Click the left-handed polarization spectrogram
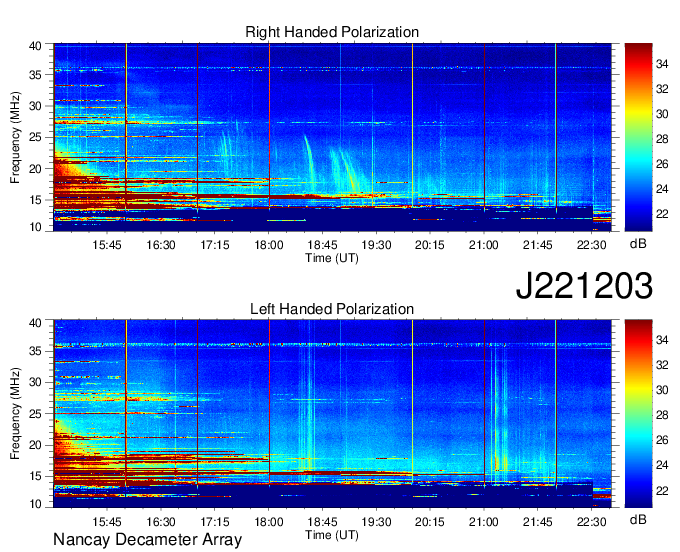The height and width of the screenshot is (552, 680). [x=332, y=413]
